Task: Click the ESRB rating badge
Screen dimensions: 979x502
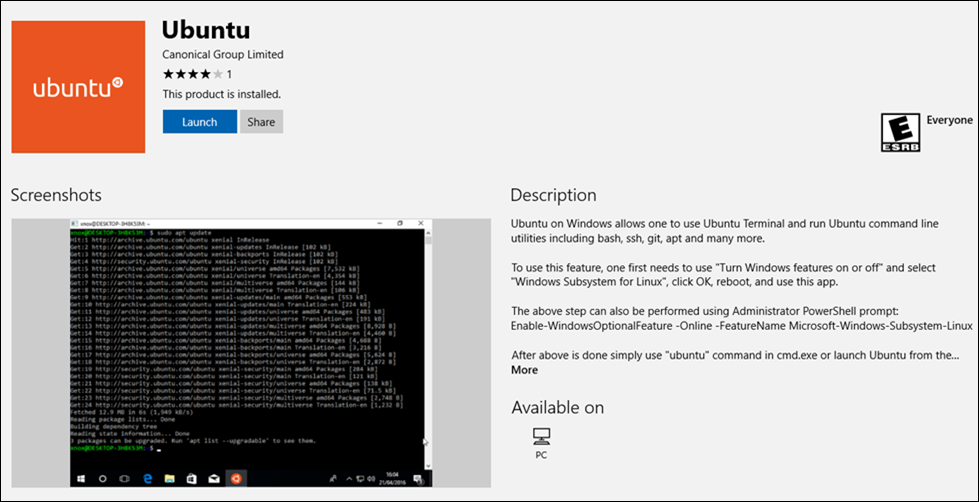Action: click(x=900, y=132)
